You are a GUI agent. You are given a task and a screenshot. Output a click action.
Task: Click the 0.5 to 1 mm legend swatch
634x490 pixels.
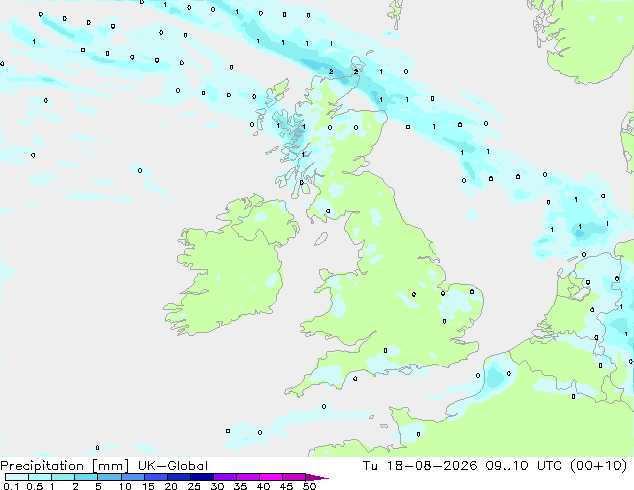[x=40, y=477]
